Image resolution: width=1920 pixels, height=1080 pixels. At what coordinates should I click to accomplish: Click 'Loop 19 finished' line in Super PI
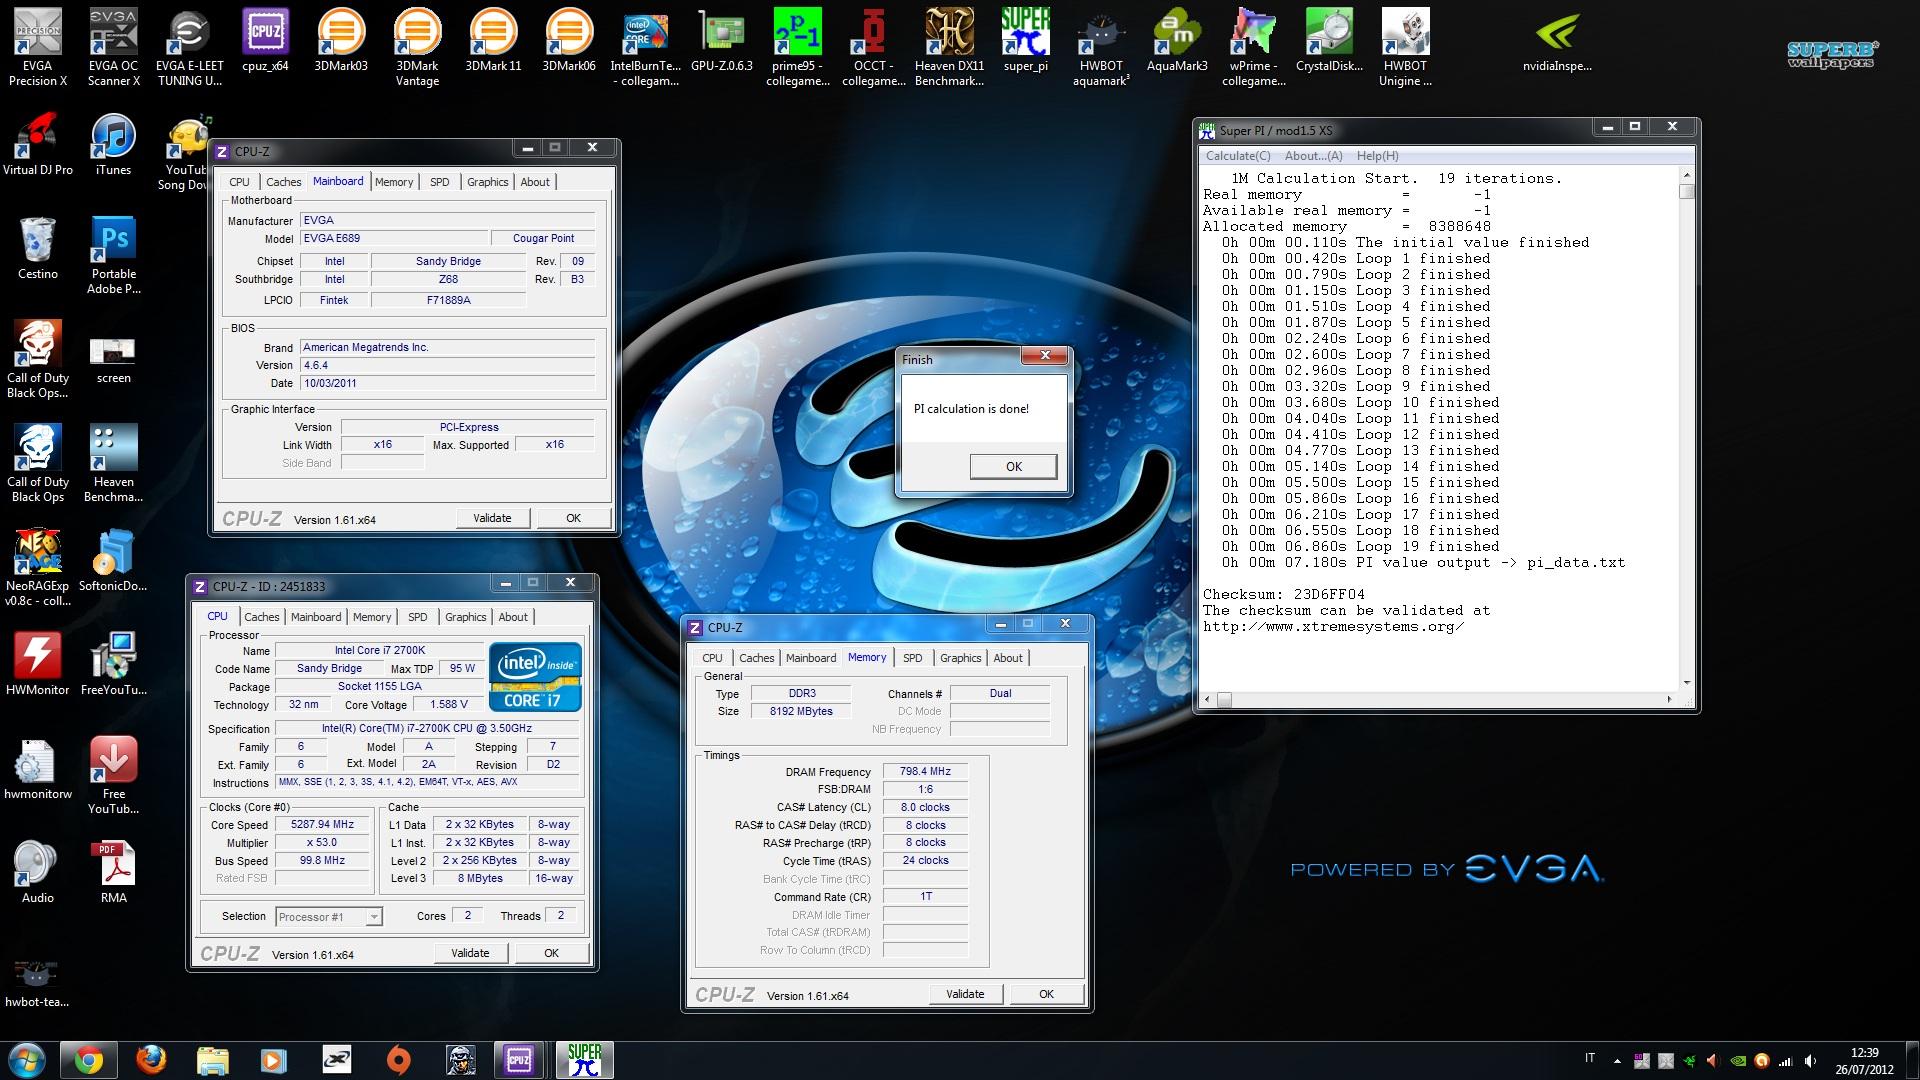coord(1361,547)
